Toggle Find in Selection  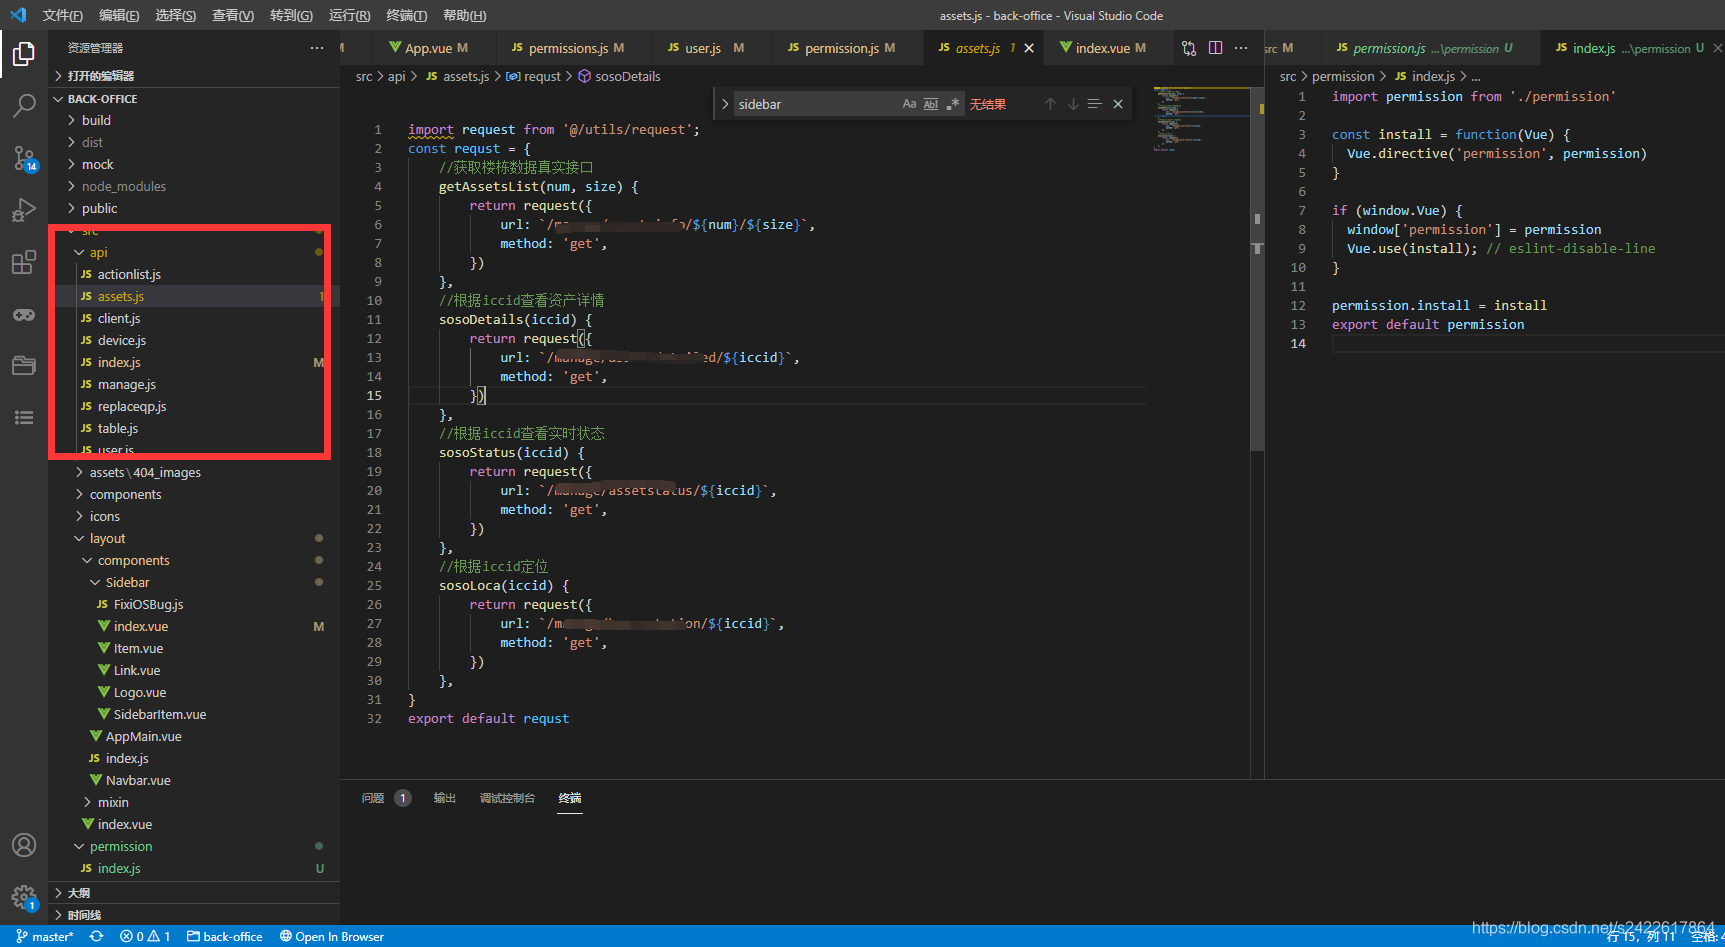point(1095,104)
